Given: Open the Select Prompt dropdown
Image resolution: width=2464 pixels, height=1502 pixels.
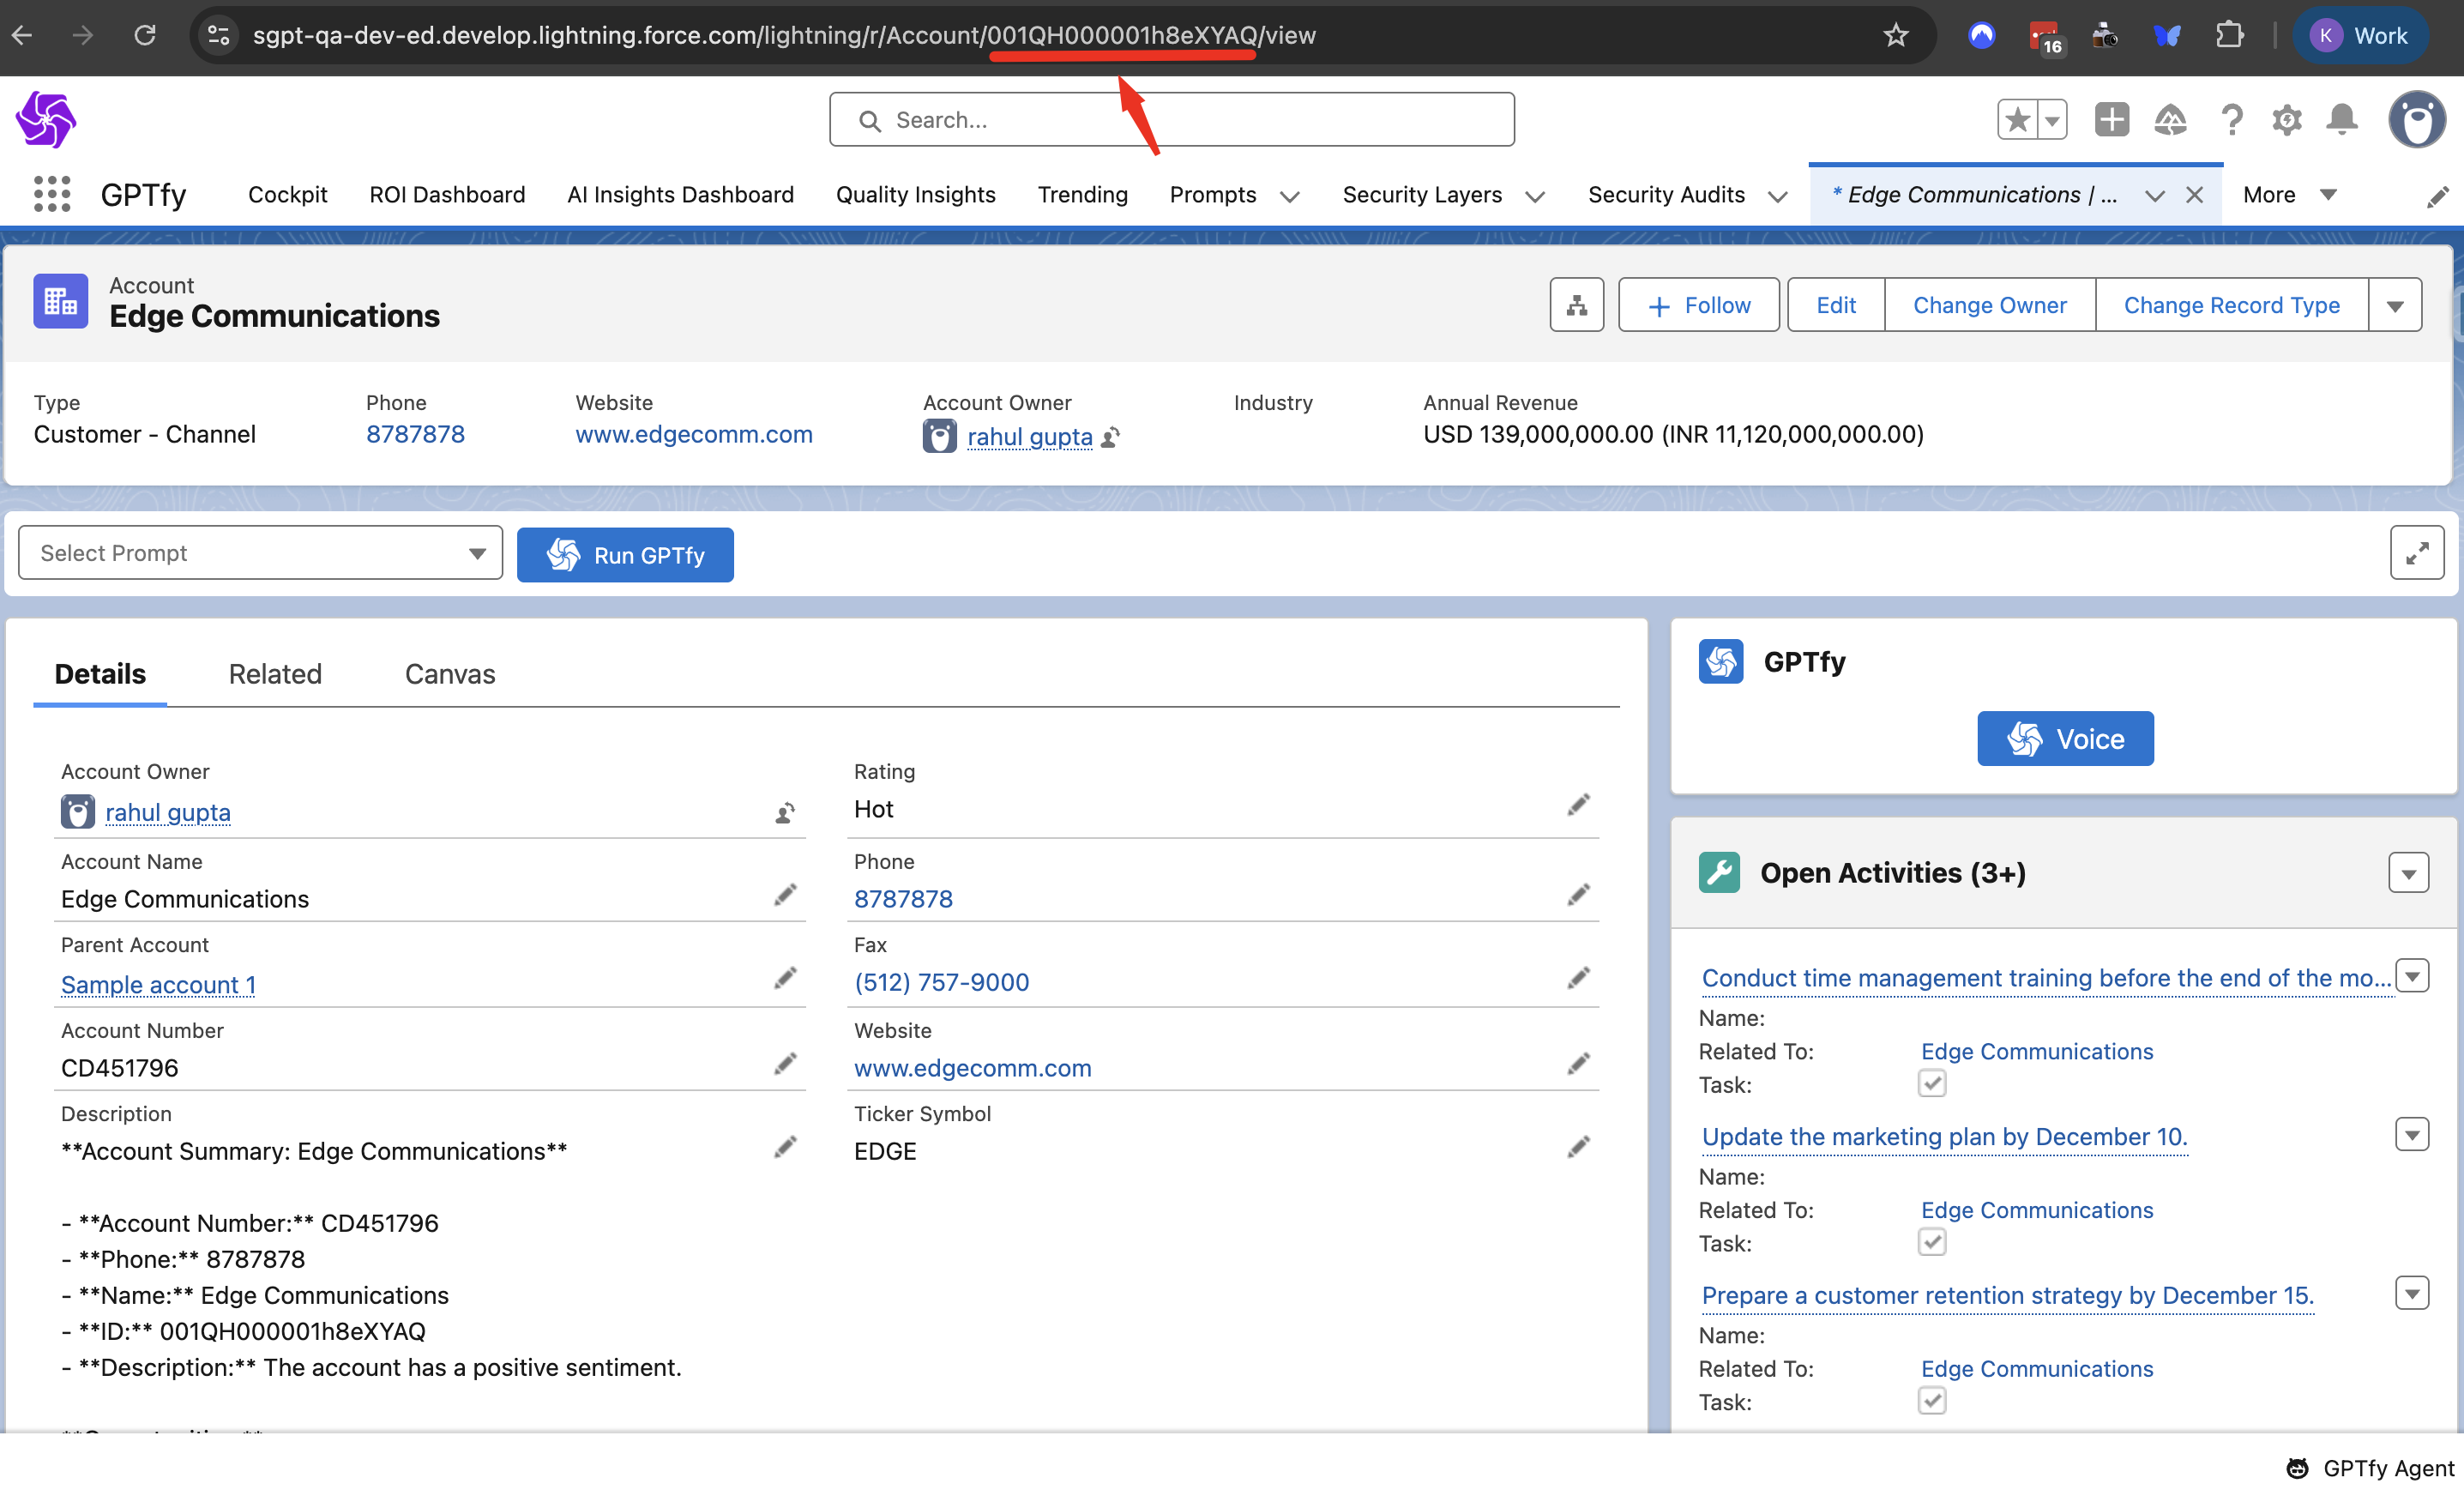Looking at the screenshot, I should tap(260, 553).
